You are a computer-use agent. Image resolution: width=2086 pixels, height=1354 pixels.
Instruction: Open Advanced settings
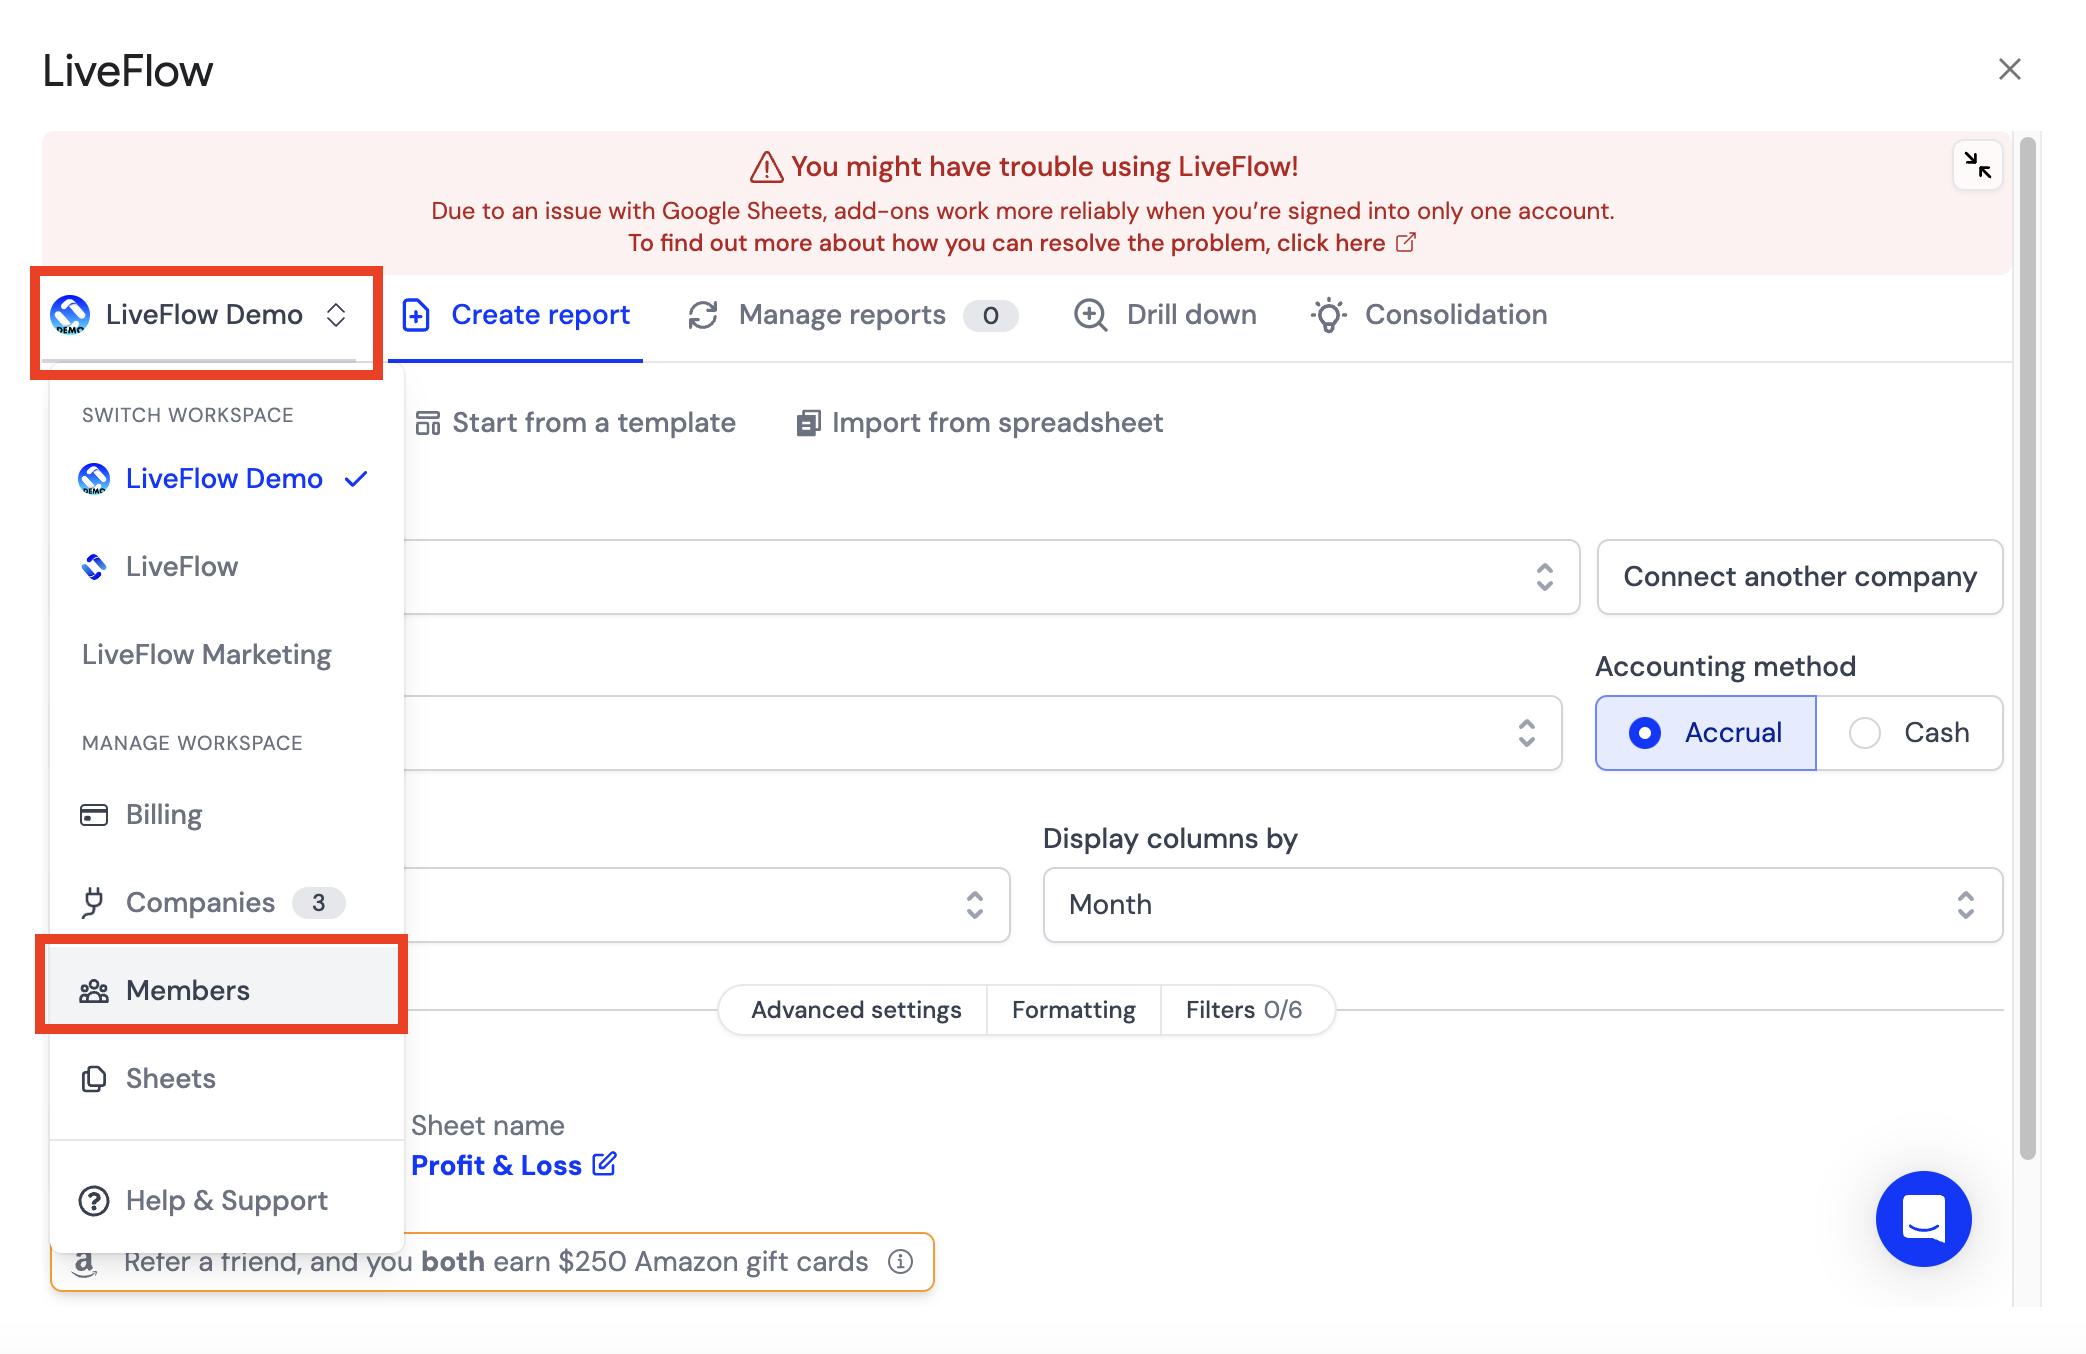(856, 1010)
